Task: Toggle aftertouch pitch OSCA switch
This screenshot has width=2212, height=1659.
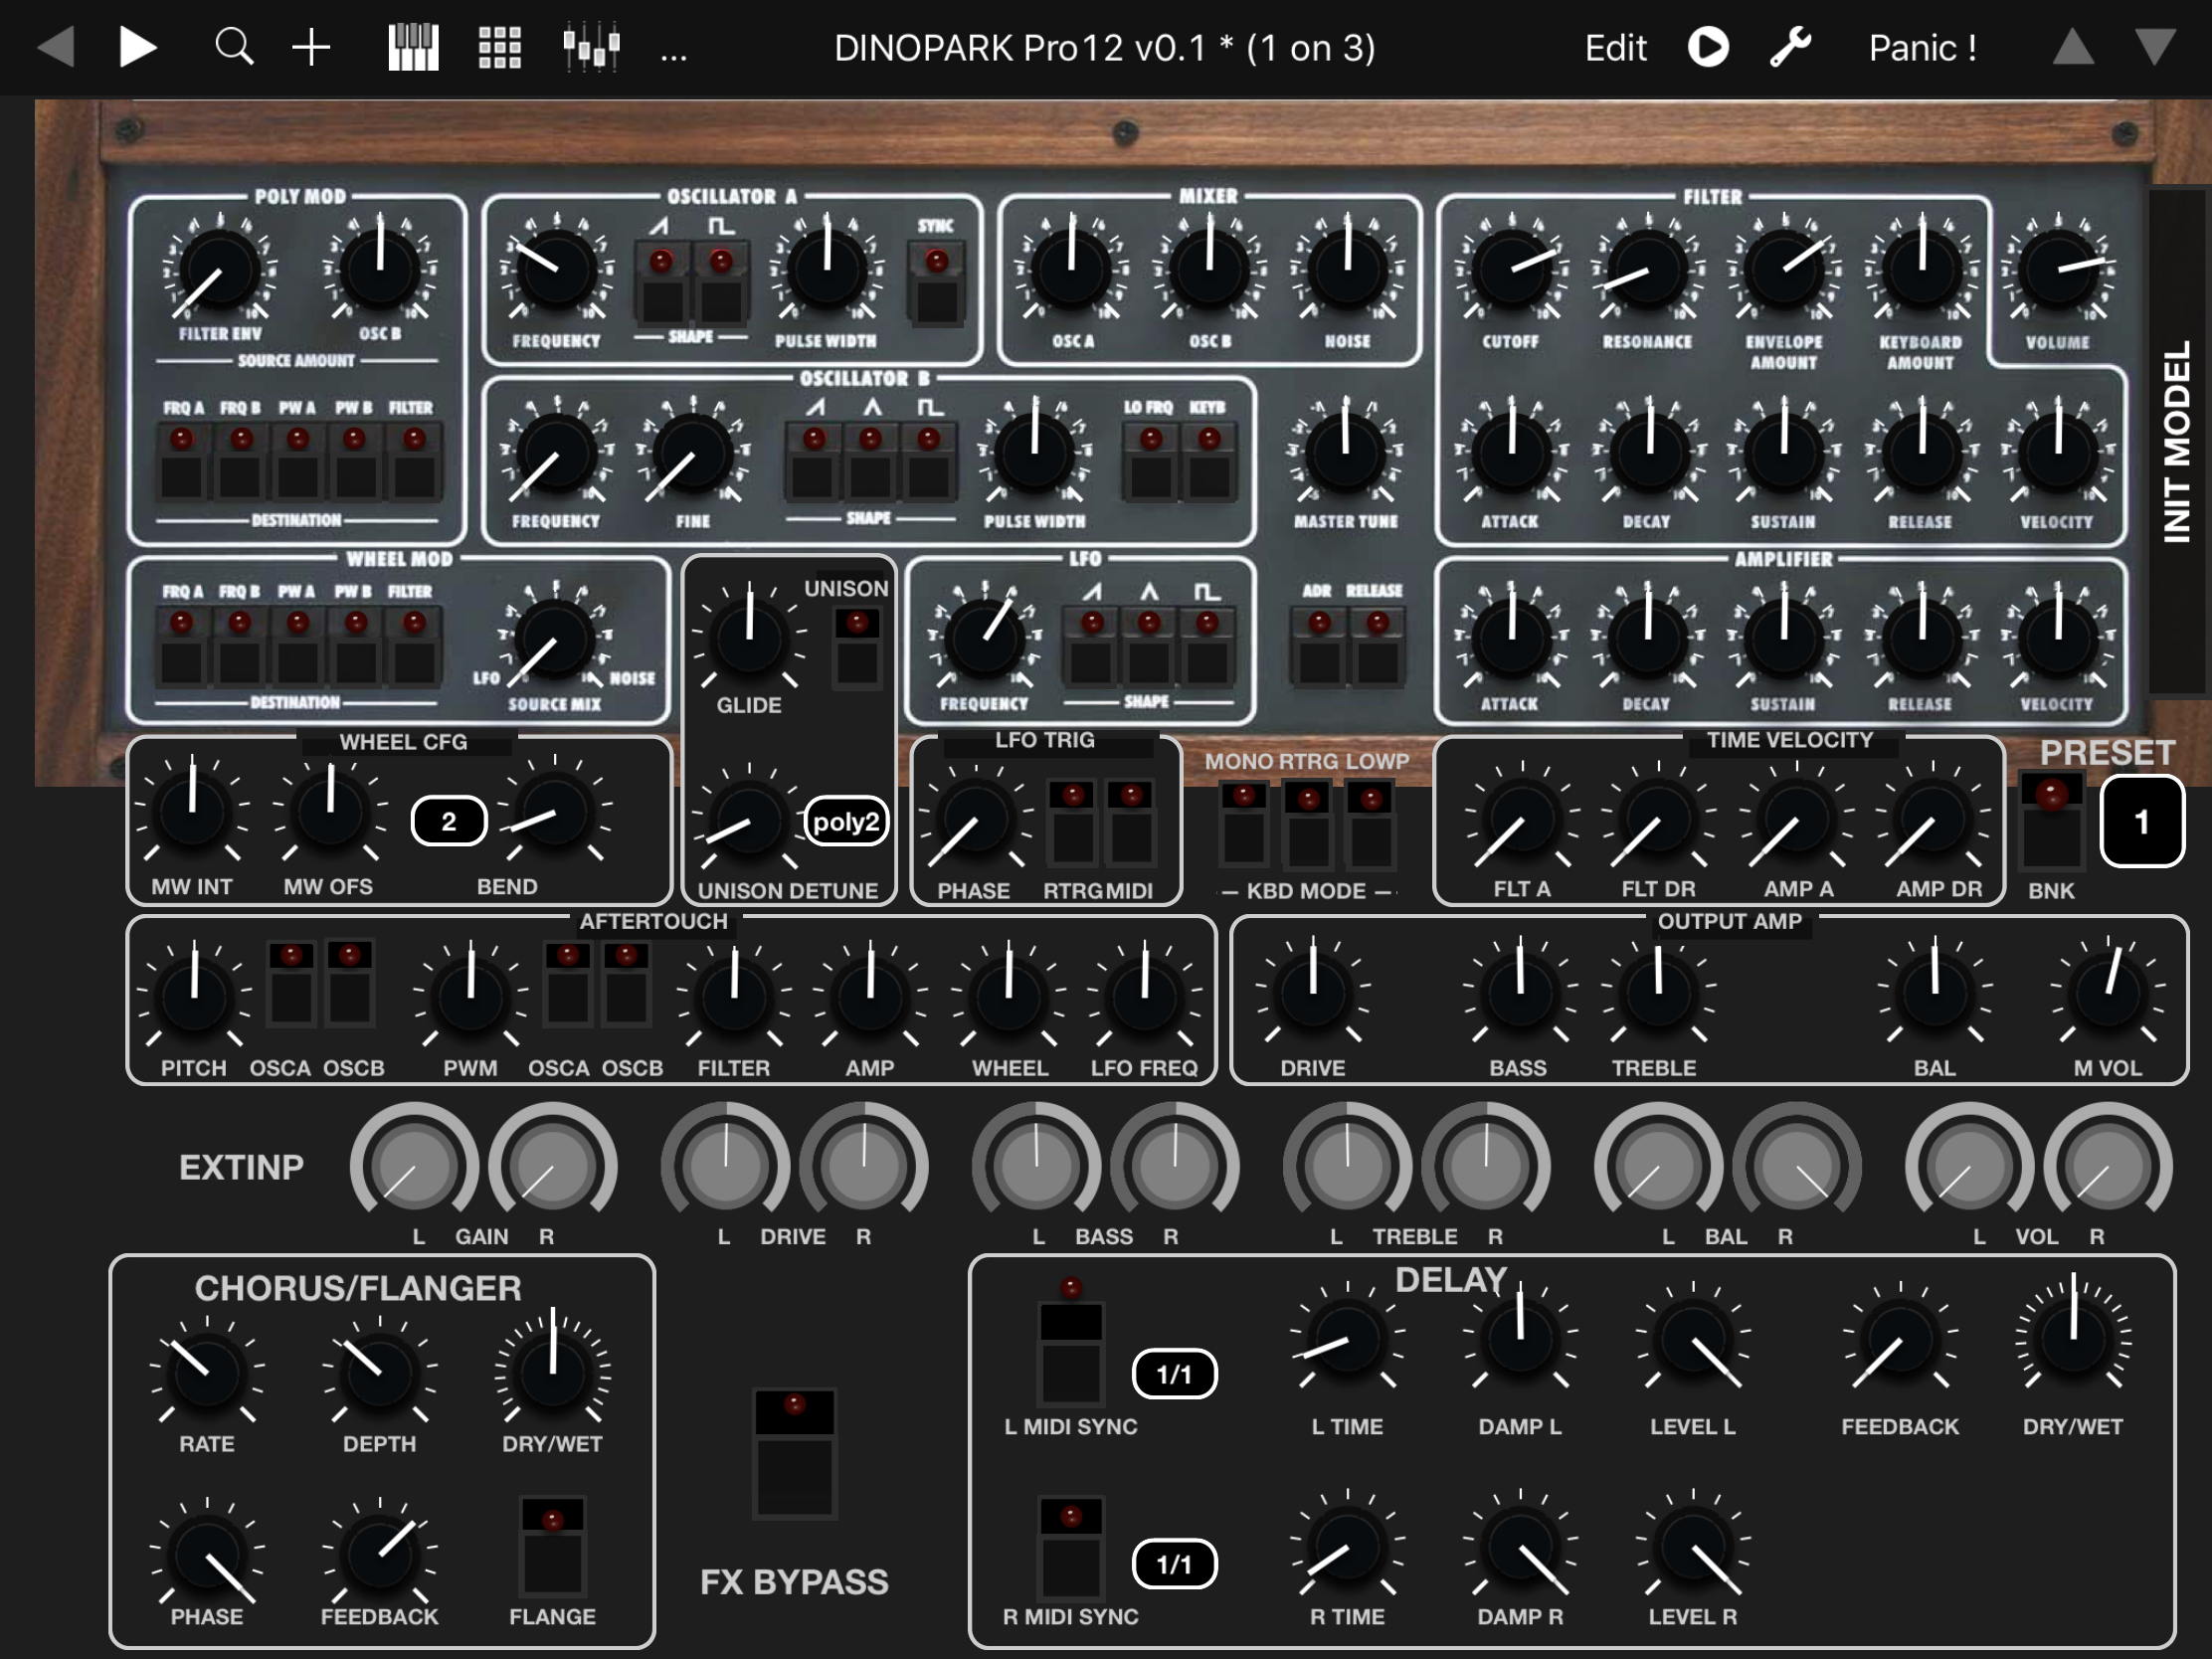Action: coord(292,983)
